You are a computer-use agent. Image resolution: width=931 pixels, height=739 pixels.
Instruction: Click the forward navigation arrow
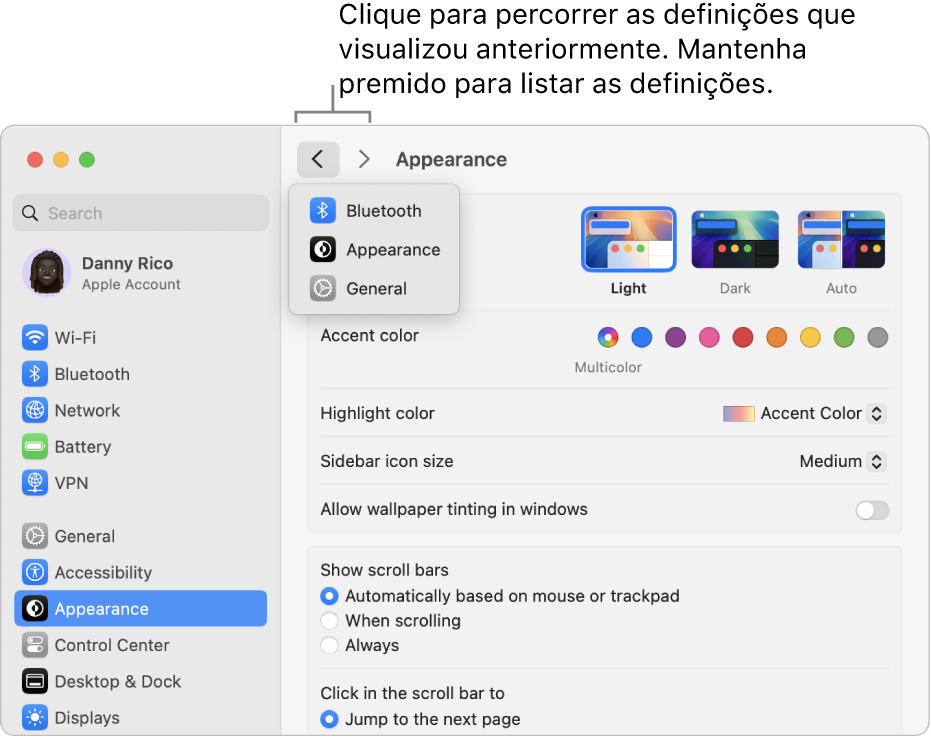coord(364,159)
